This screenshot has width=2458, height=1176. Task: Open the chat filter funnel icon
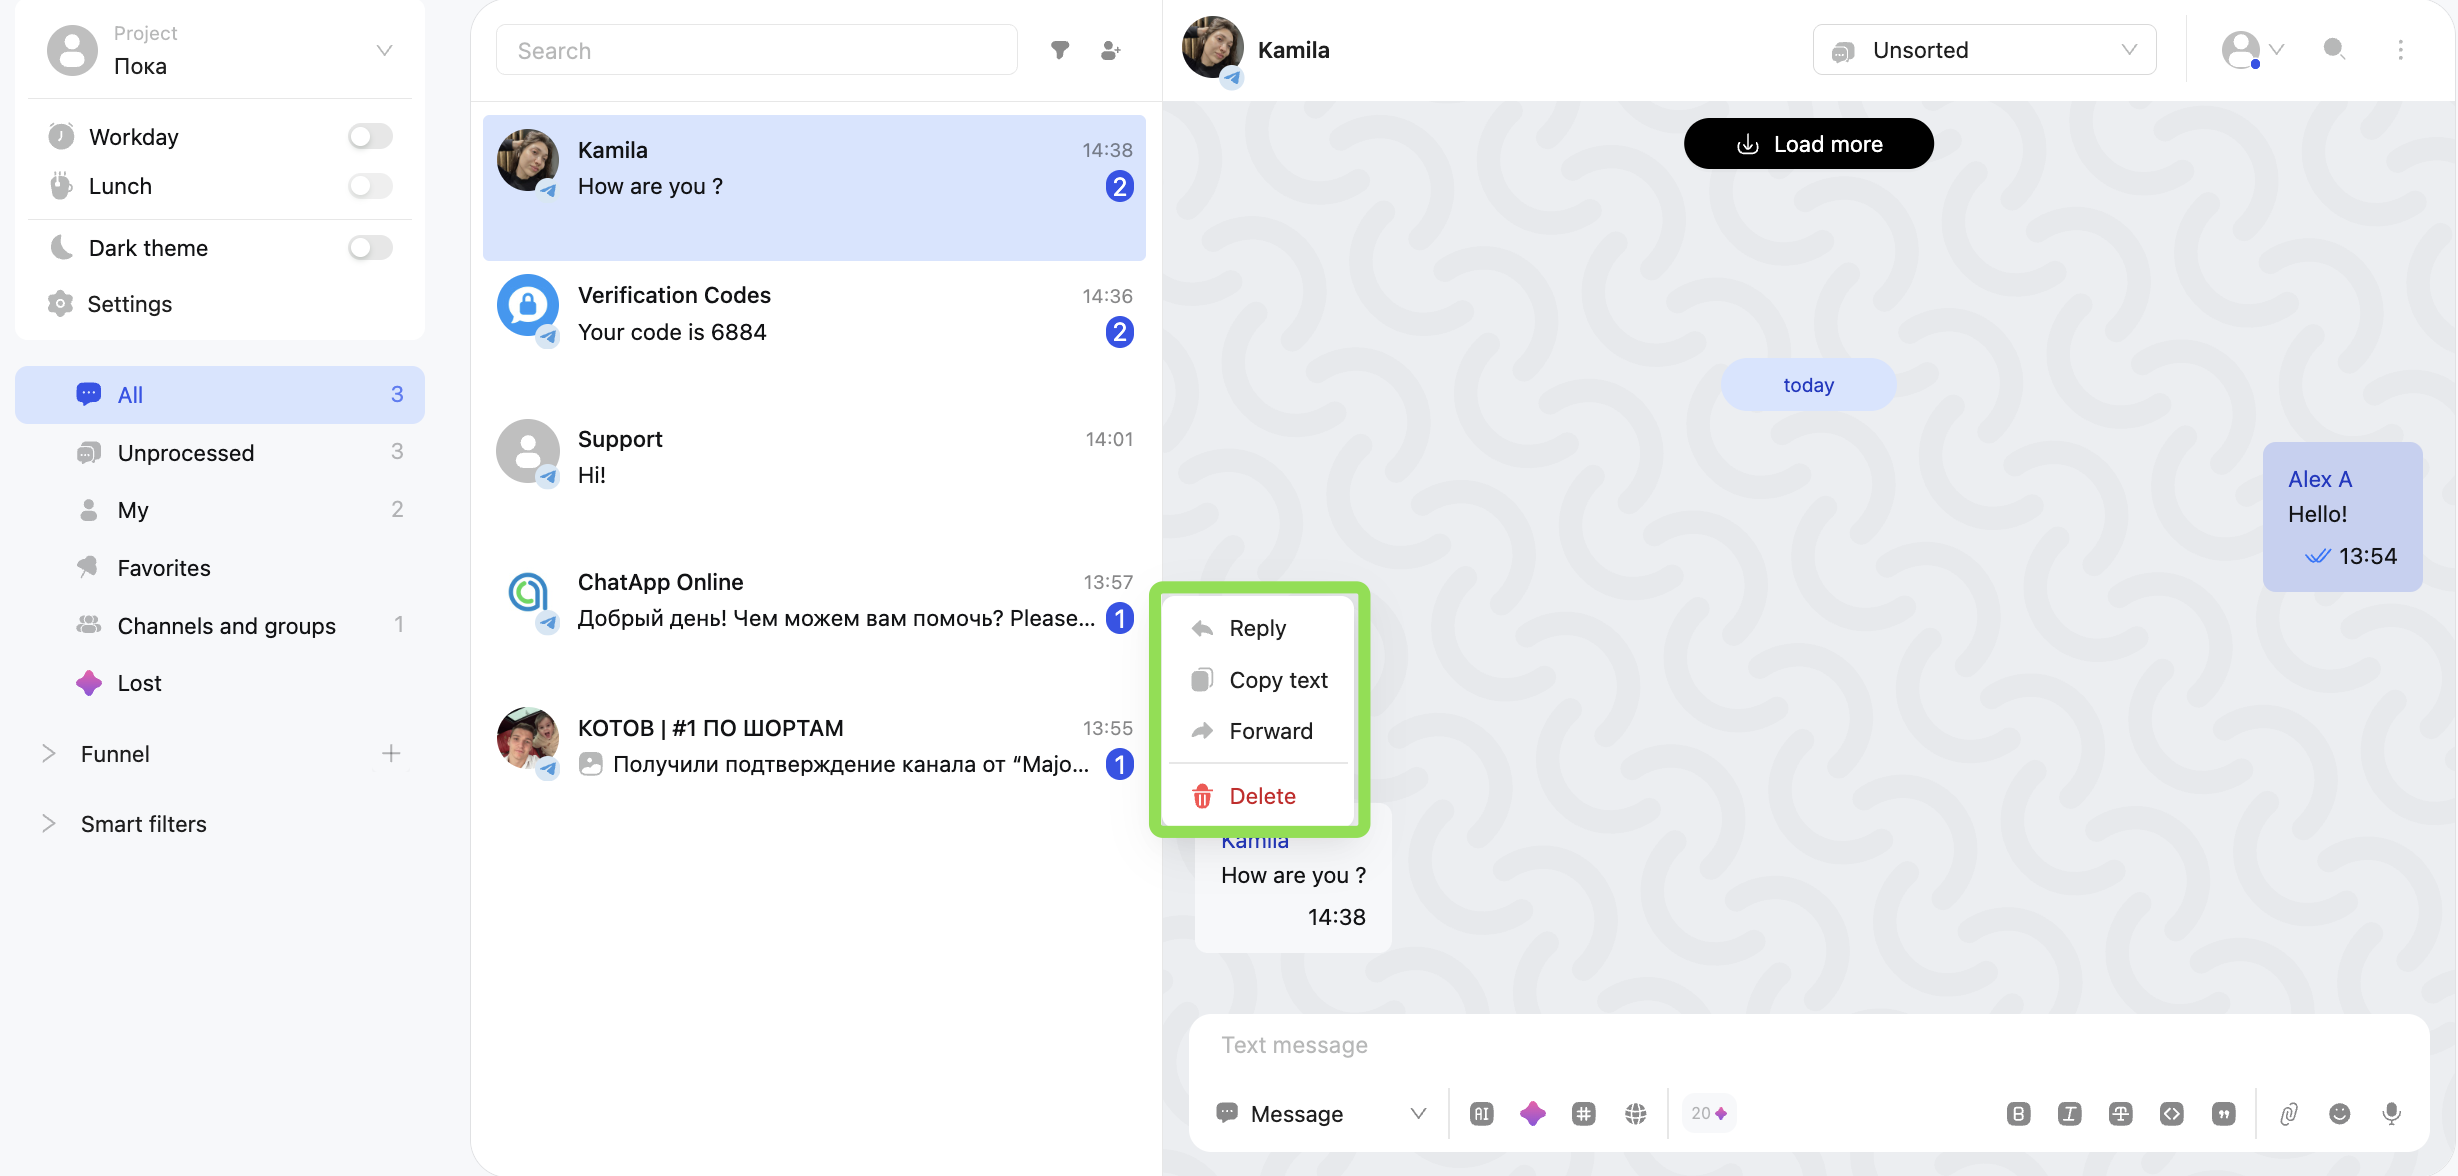[x=1060, y=50]
